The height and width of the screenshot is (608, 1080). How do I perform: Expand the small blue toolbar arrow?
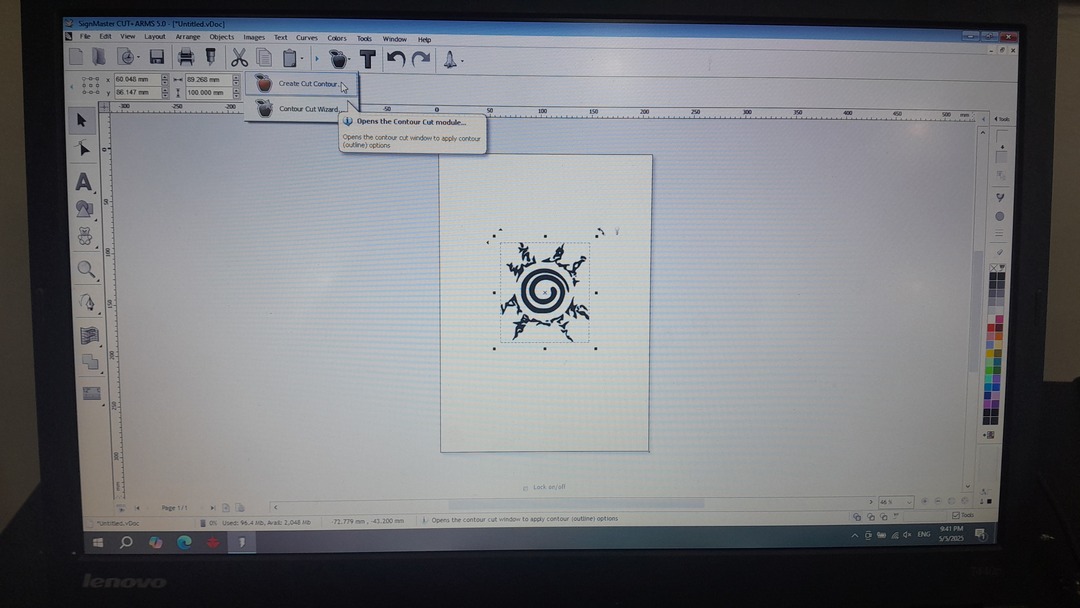tap(317, 59)
